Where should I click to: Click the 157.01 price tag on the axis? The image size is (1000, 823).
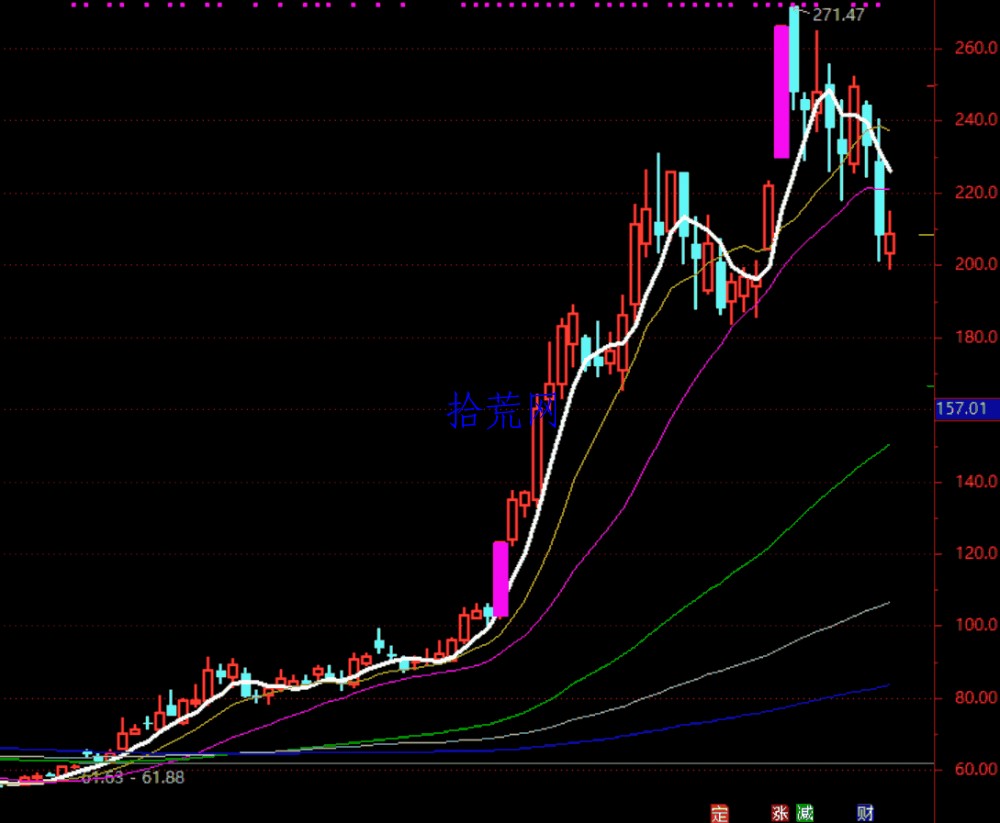point(967,408)
